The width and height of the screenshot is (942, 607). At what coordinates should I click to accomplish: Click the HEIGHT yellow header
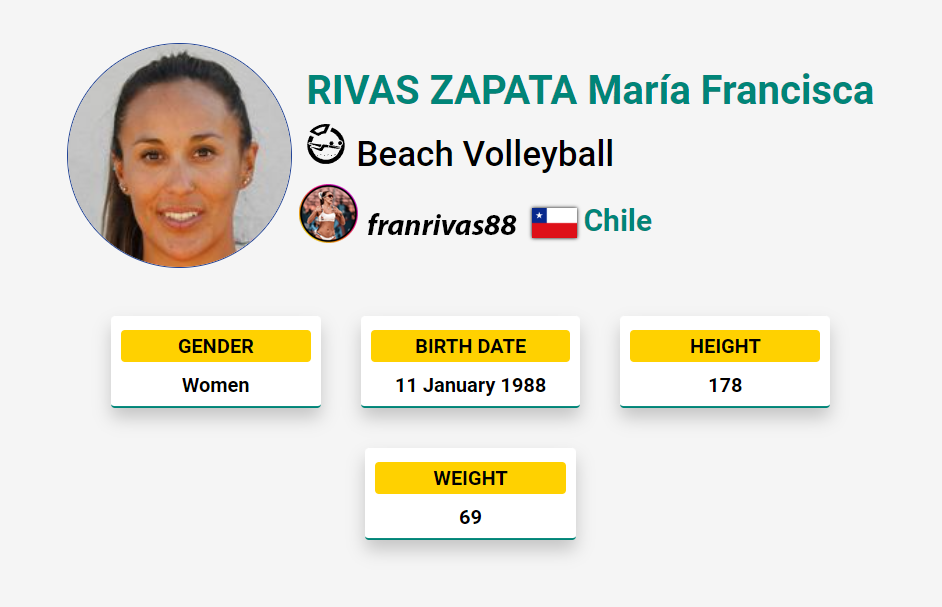click(x=725, y=346)
